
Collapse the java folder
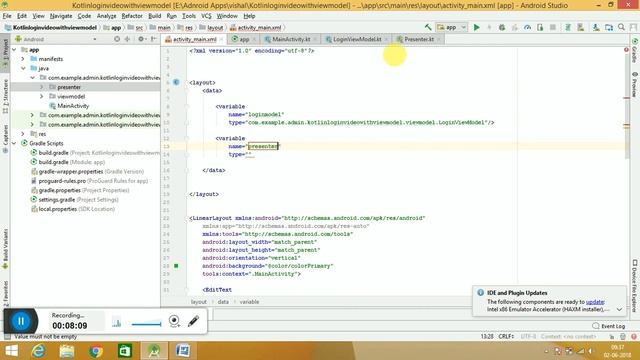pyautogui.click(x=23, y=68)
